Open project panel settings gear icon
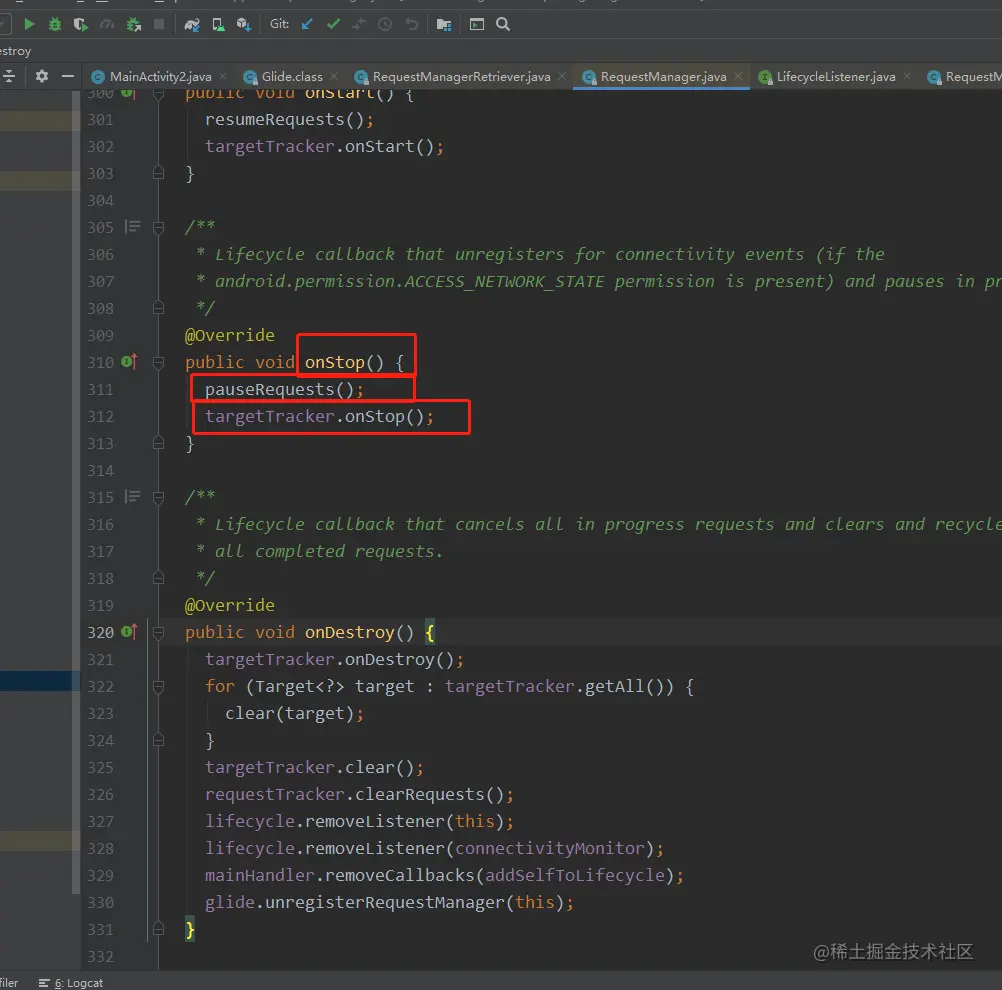Image resolution: width=1002 pixels, height=990 pixels. (42, 76)
